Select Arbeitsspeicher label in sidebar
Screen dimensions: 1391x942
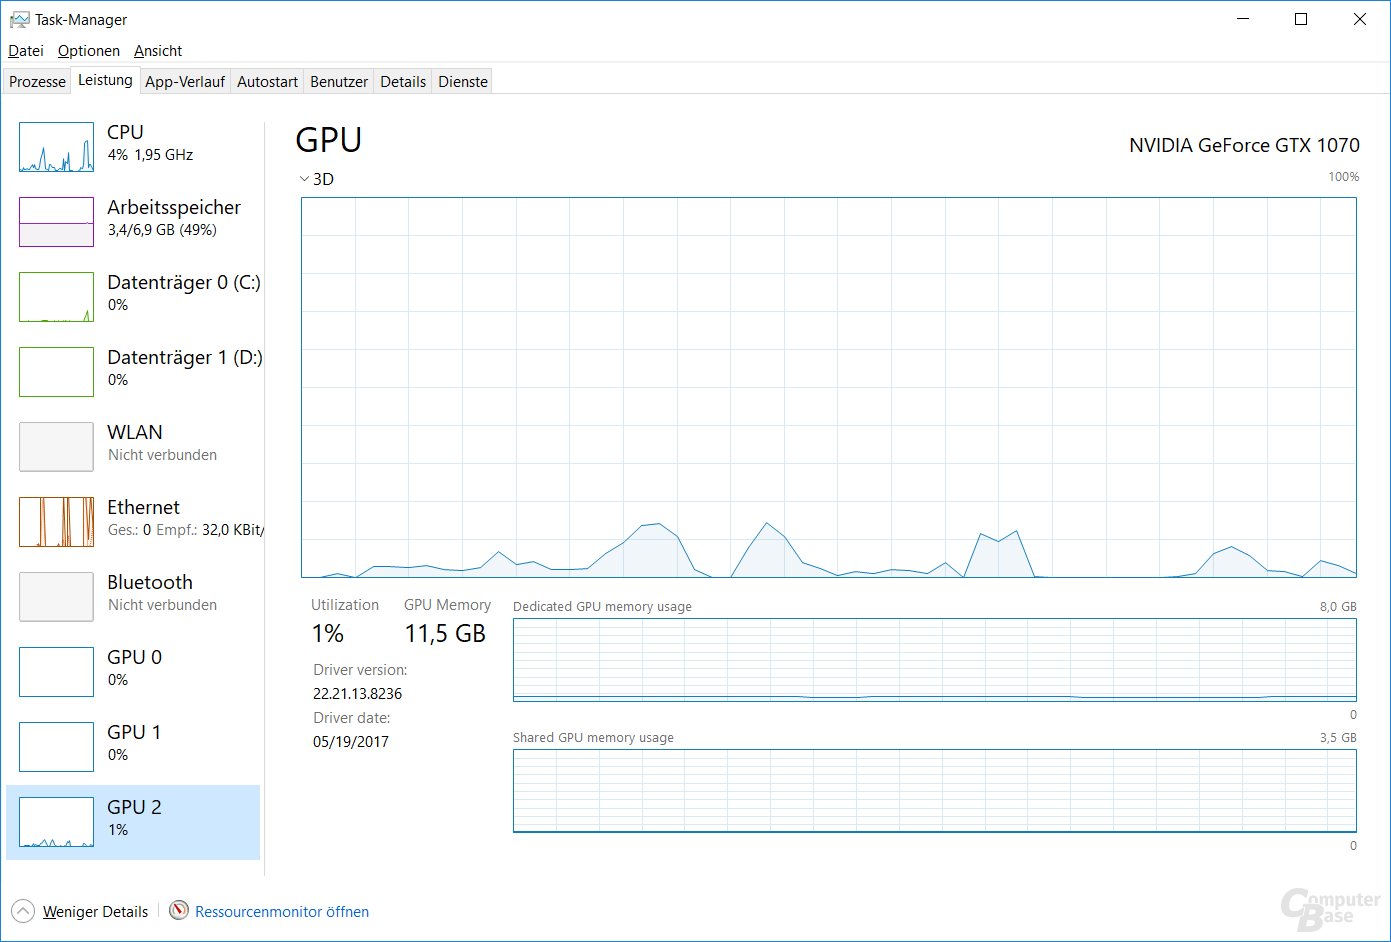click(174, 207)
